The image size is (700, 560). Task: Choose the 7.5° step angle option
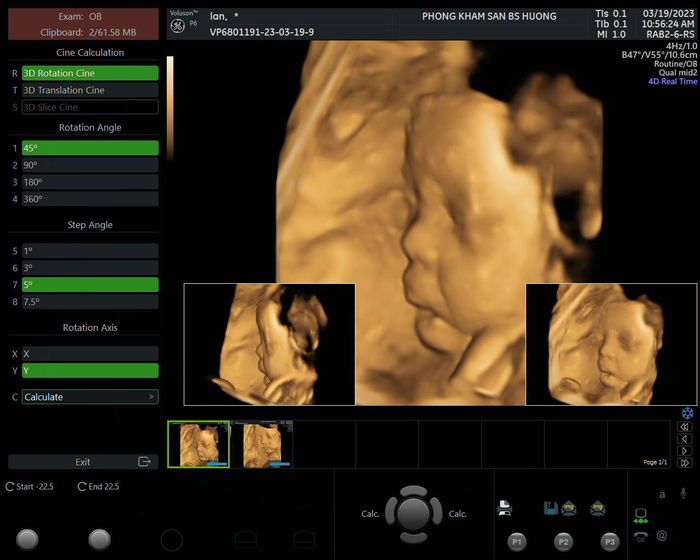click(89, 302)
